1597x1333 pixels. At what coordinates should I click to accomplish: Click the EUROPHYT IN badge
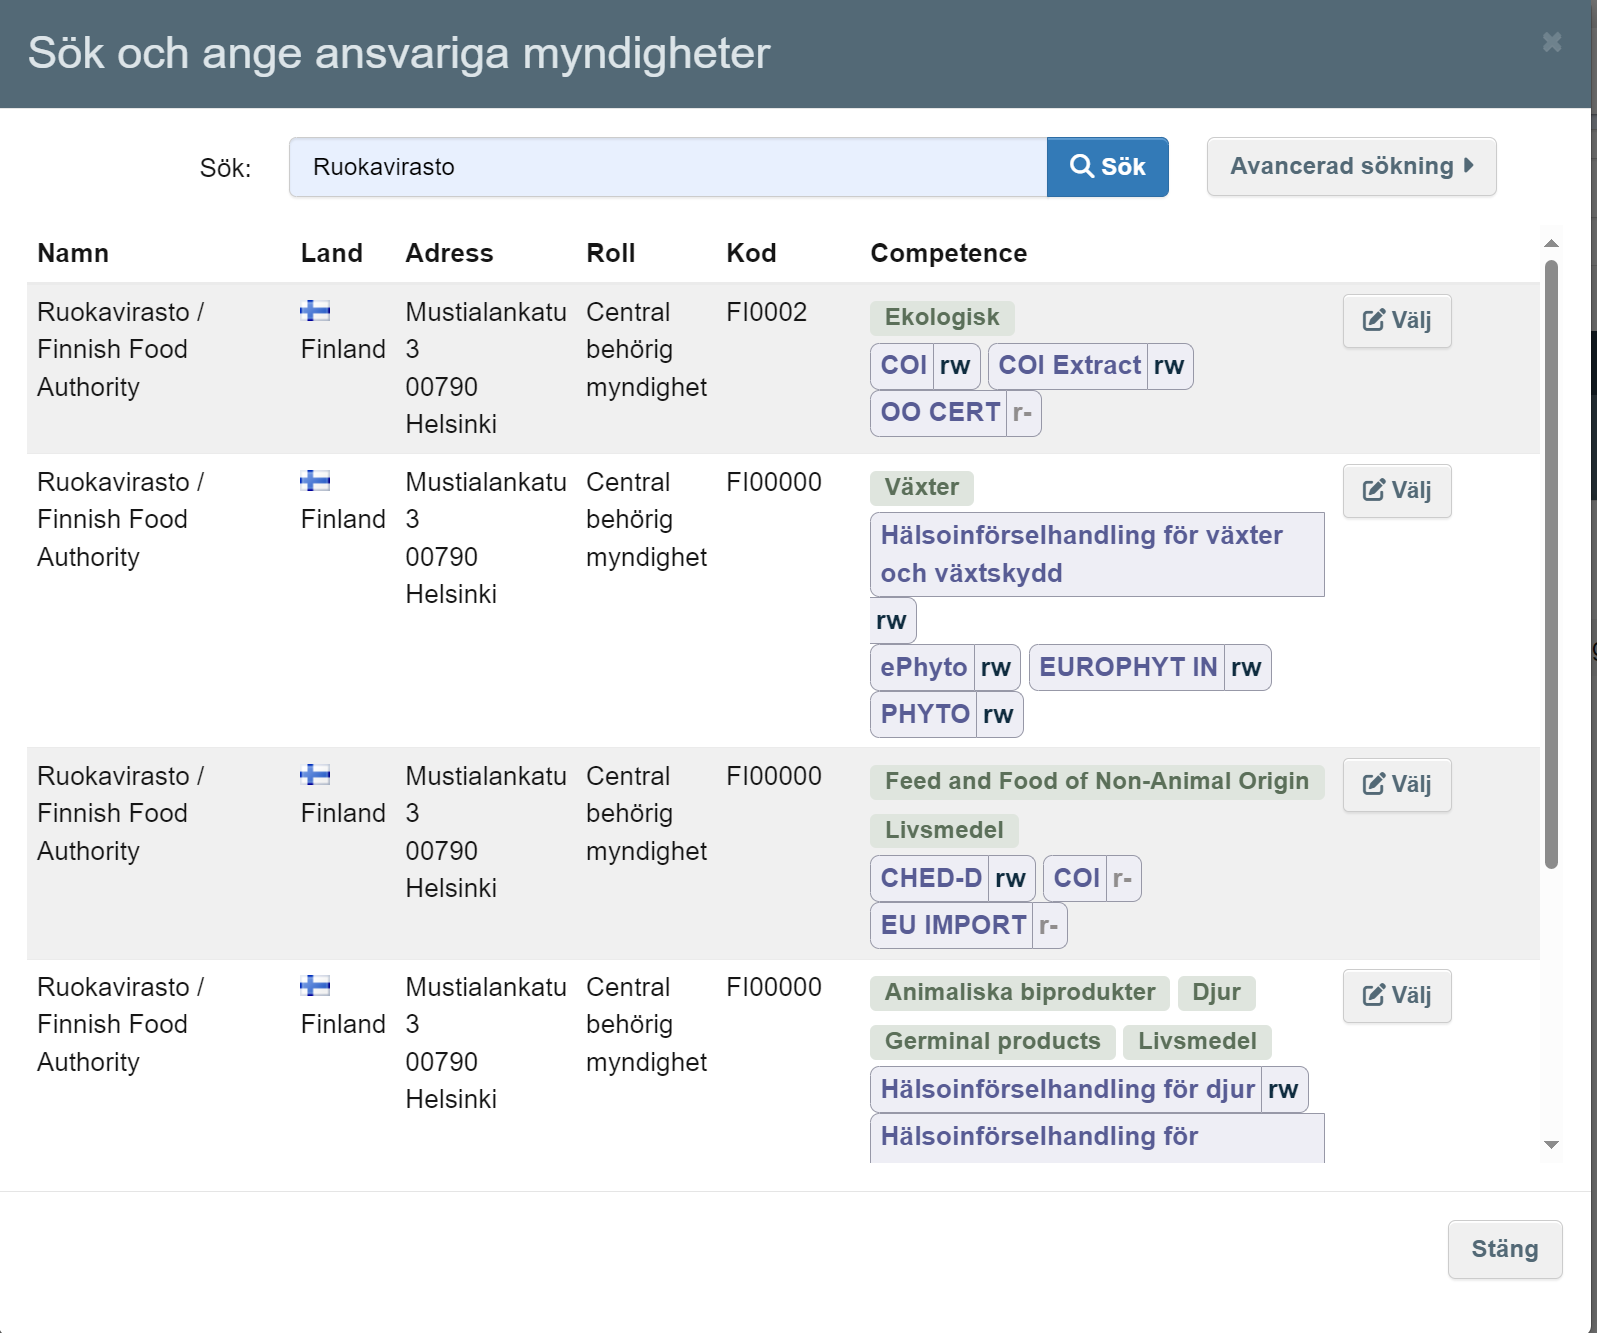tap(1150, 668)
